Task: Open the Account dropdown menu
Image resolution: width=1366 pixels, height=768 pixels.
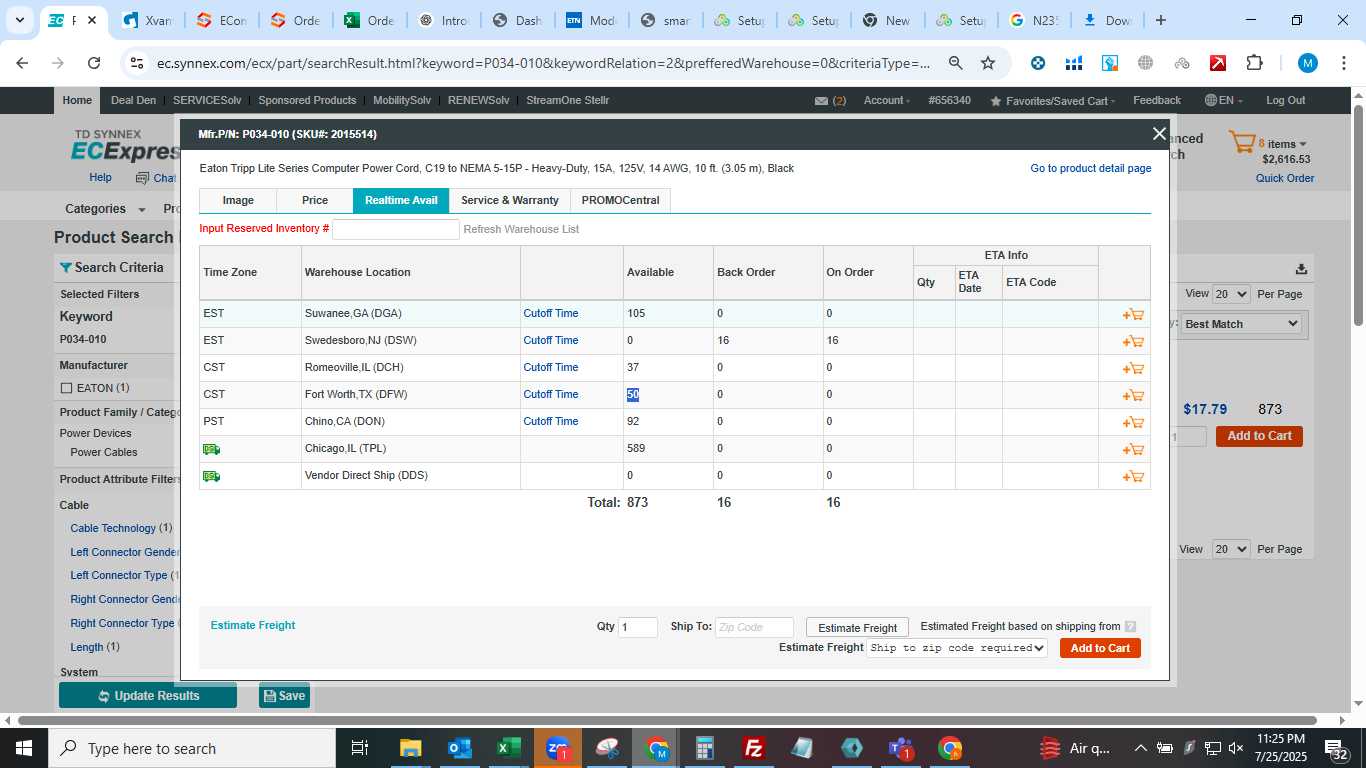Action: tap(886, 100)
